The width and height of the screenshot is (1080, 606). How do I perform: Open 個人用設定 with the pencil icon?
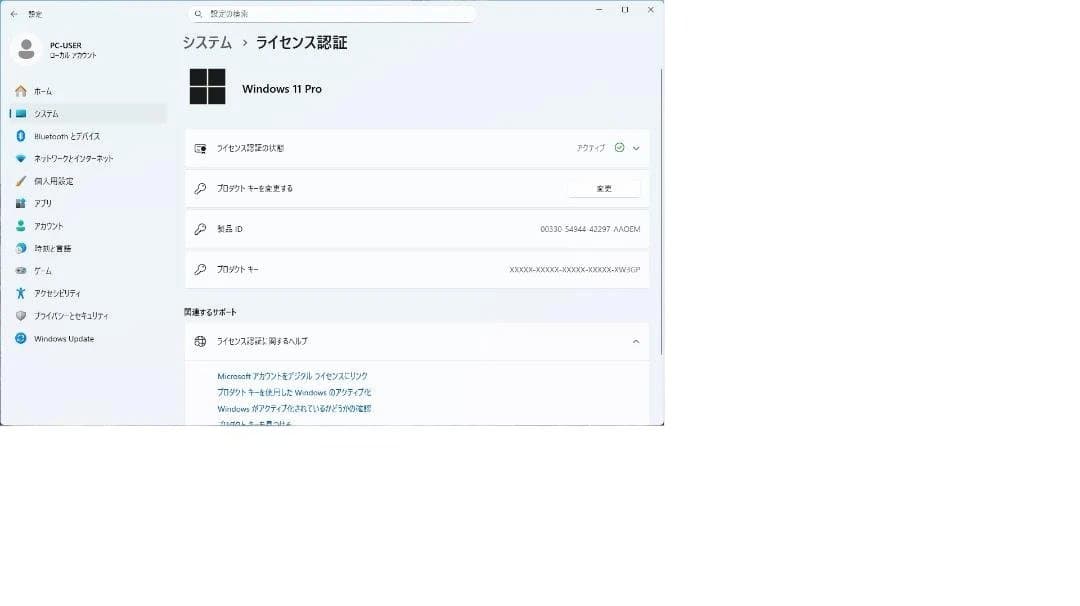click(x=53, y=181)
